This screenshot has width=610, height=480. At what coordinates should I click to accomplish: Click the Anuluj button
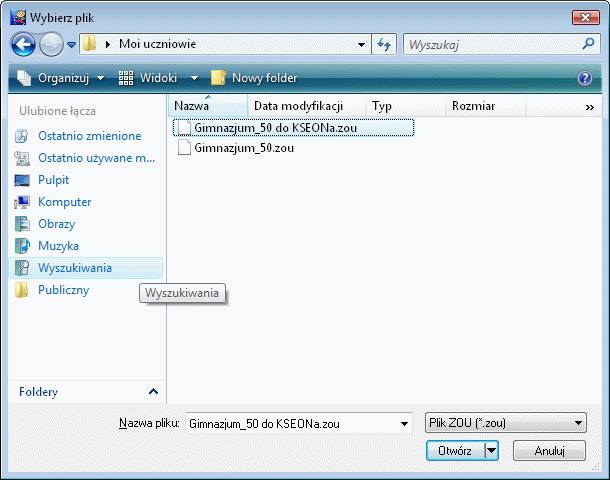(x=549, y=451)
